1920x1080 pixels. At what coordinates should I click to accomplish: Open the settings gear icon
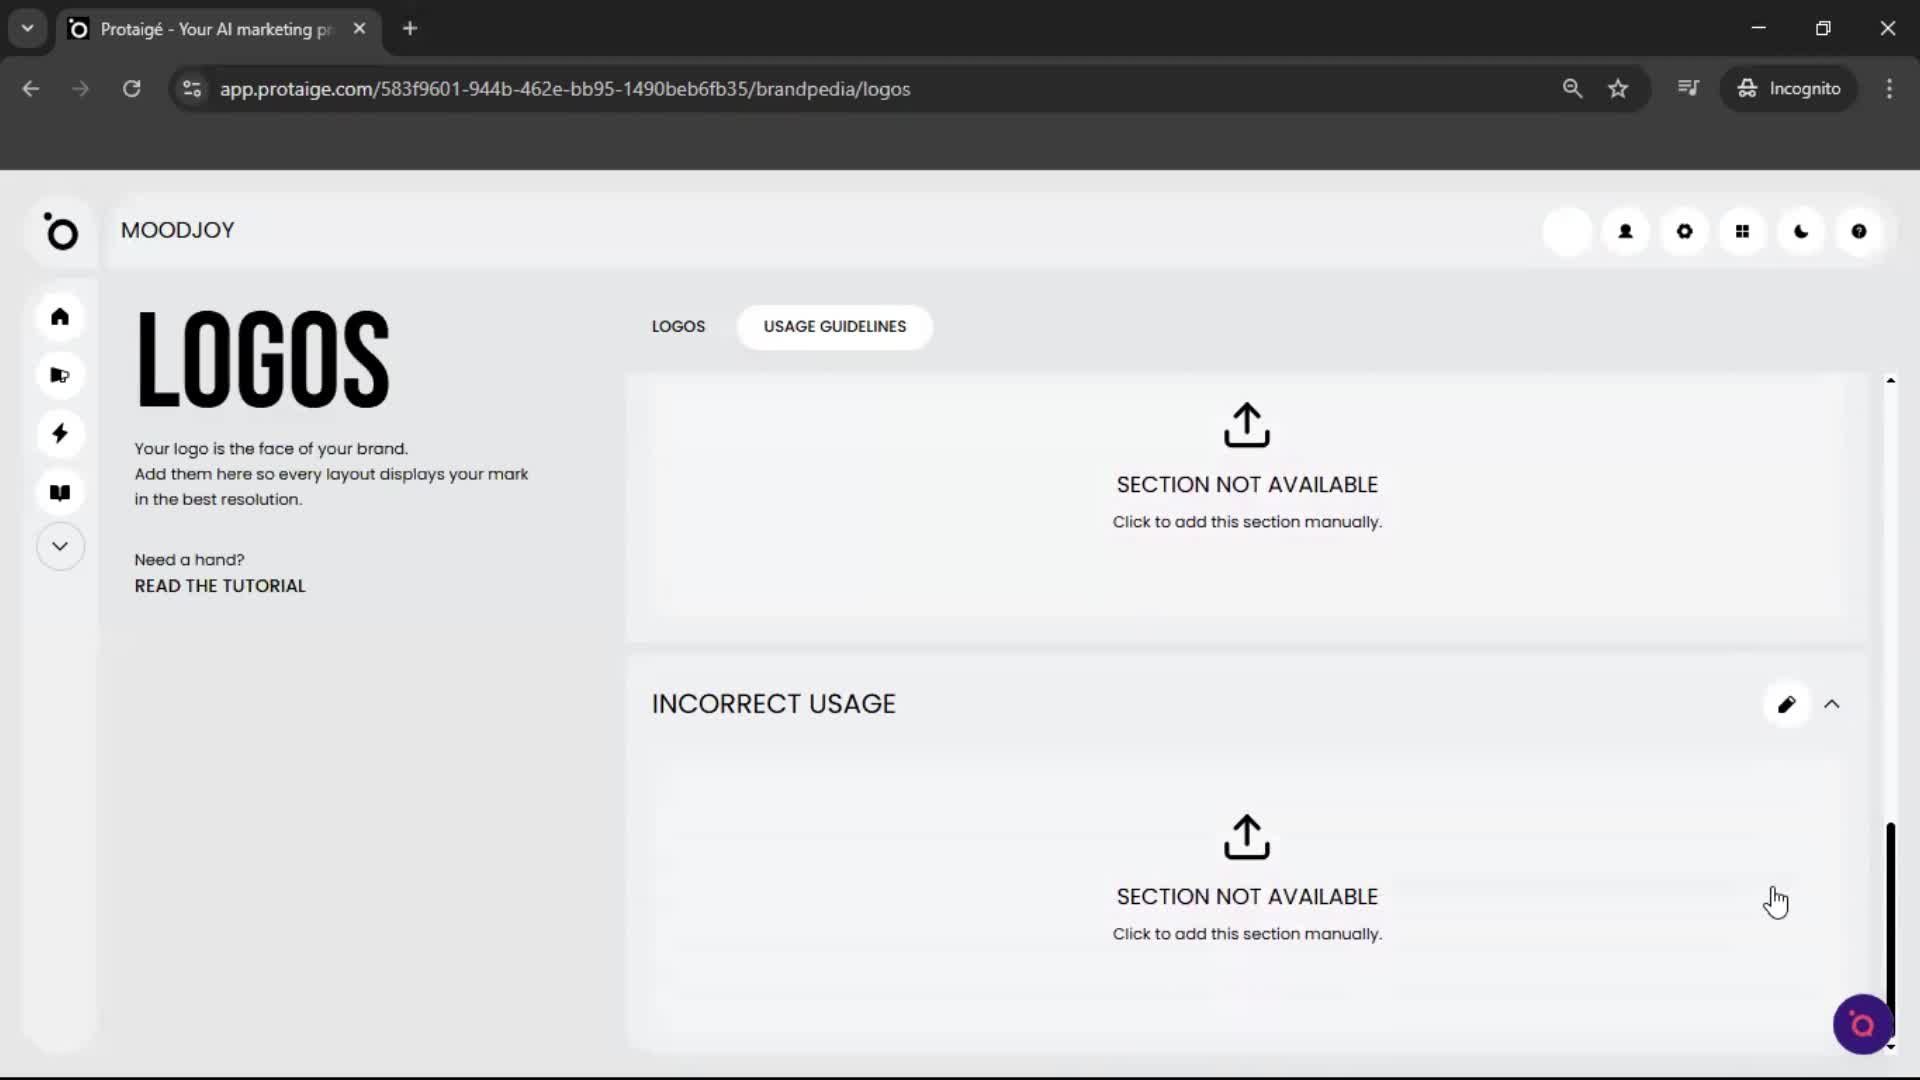click(x=1684, y=231)
